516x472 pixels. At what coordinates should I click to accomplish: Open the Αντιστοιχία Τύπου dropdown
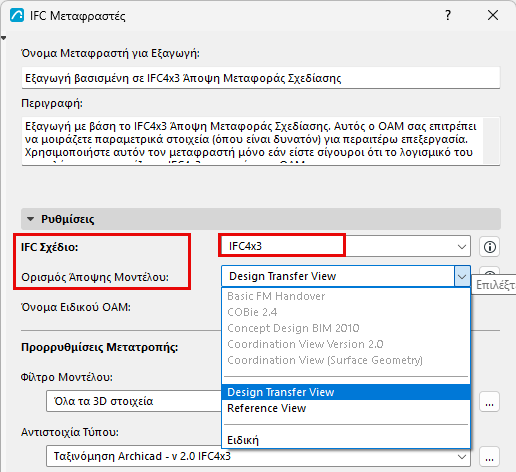[x=258, y=456]
